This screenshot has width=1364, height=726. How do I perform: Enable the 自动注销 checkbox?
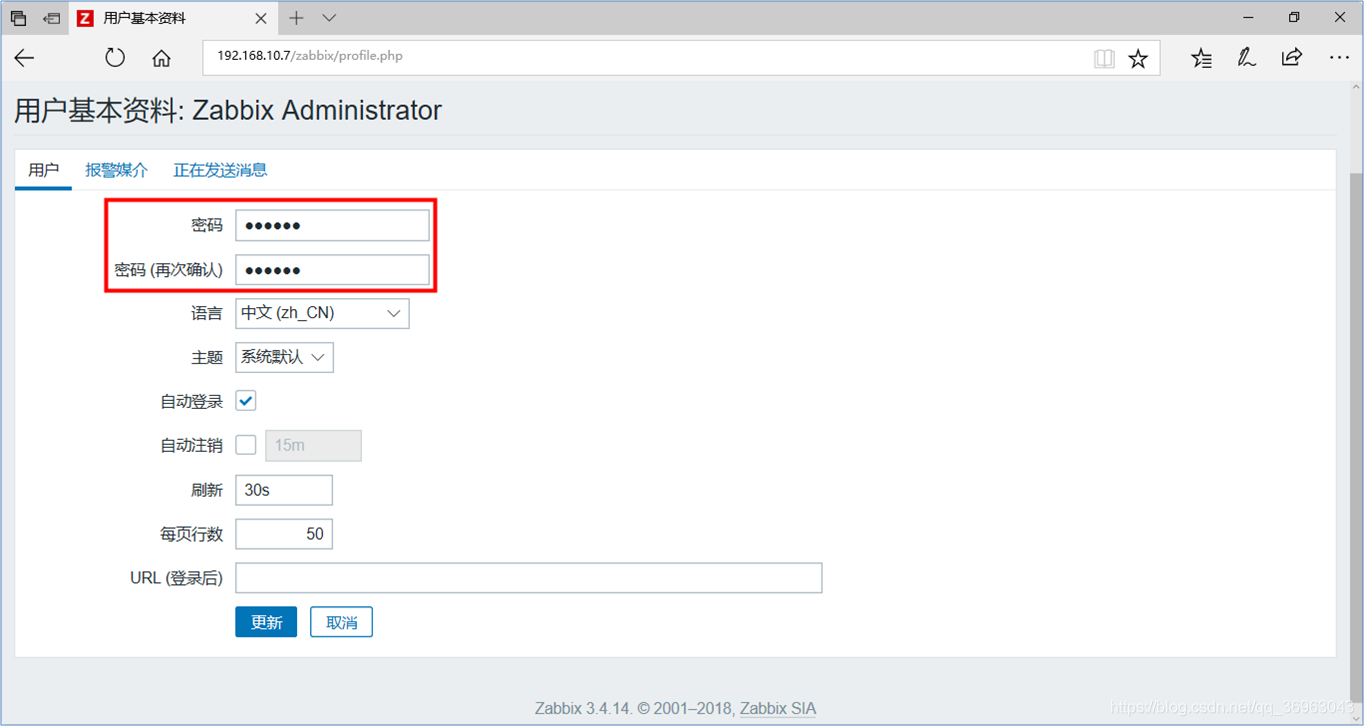[x=246, y=445]
